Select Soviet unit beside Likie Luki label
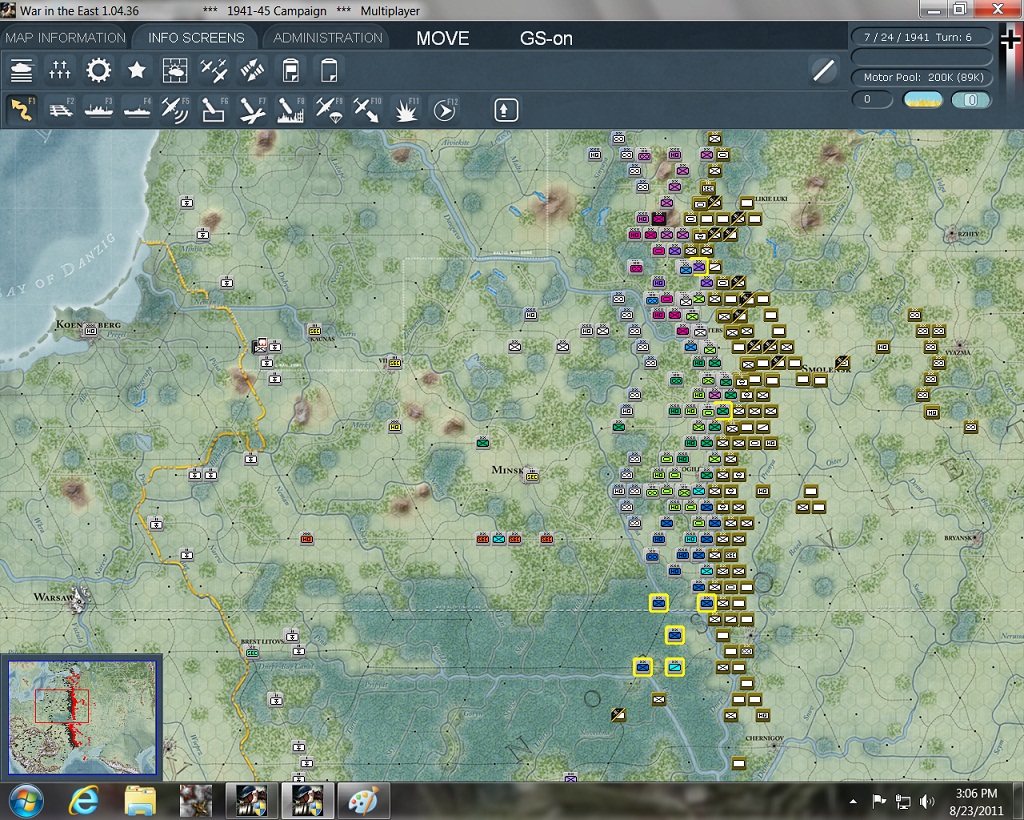 pyautogui.click(x=746, y=204)
